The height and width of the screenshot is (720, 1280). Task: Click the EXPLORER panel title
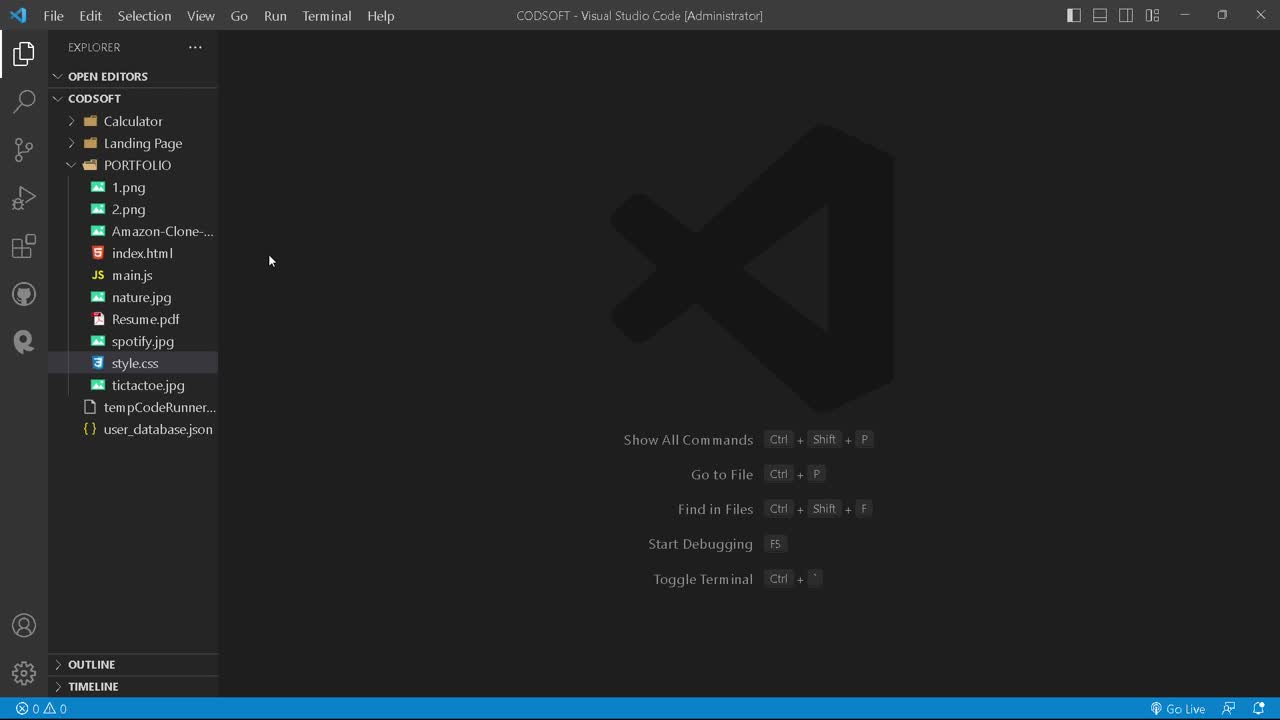(94, 47)
